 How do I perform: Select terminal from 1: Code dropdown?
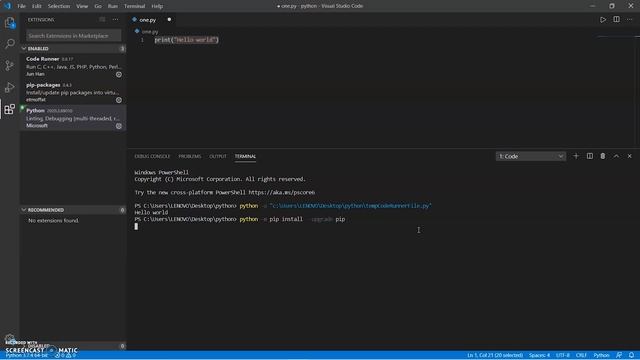click(x=531, y=156)
